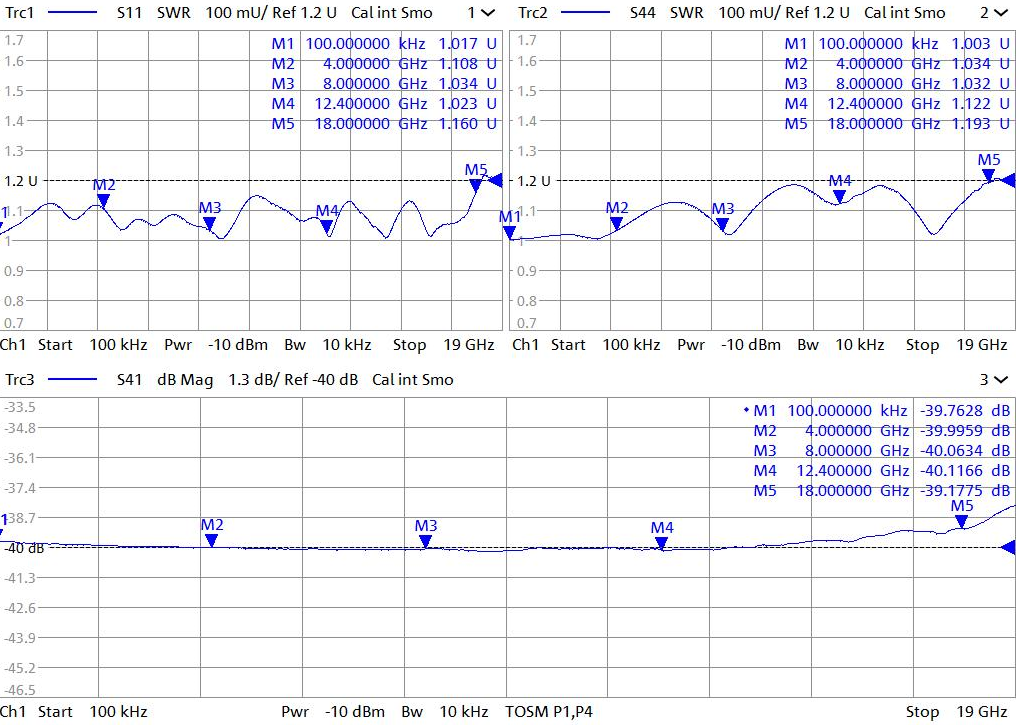Open diagram 2 dropdown chevron
The width and height of the screenshot is (1016, 725).
click(1000, 13)
